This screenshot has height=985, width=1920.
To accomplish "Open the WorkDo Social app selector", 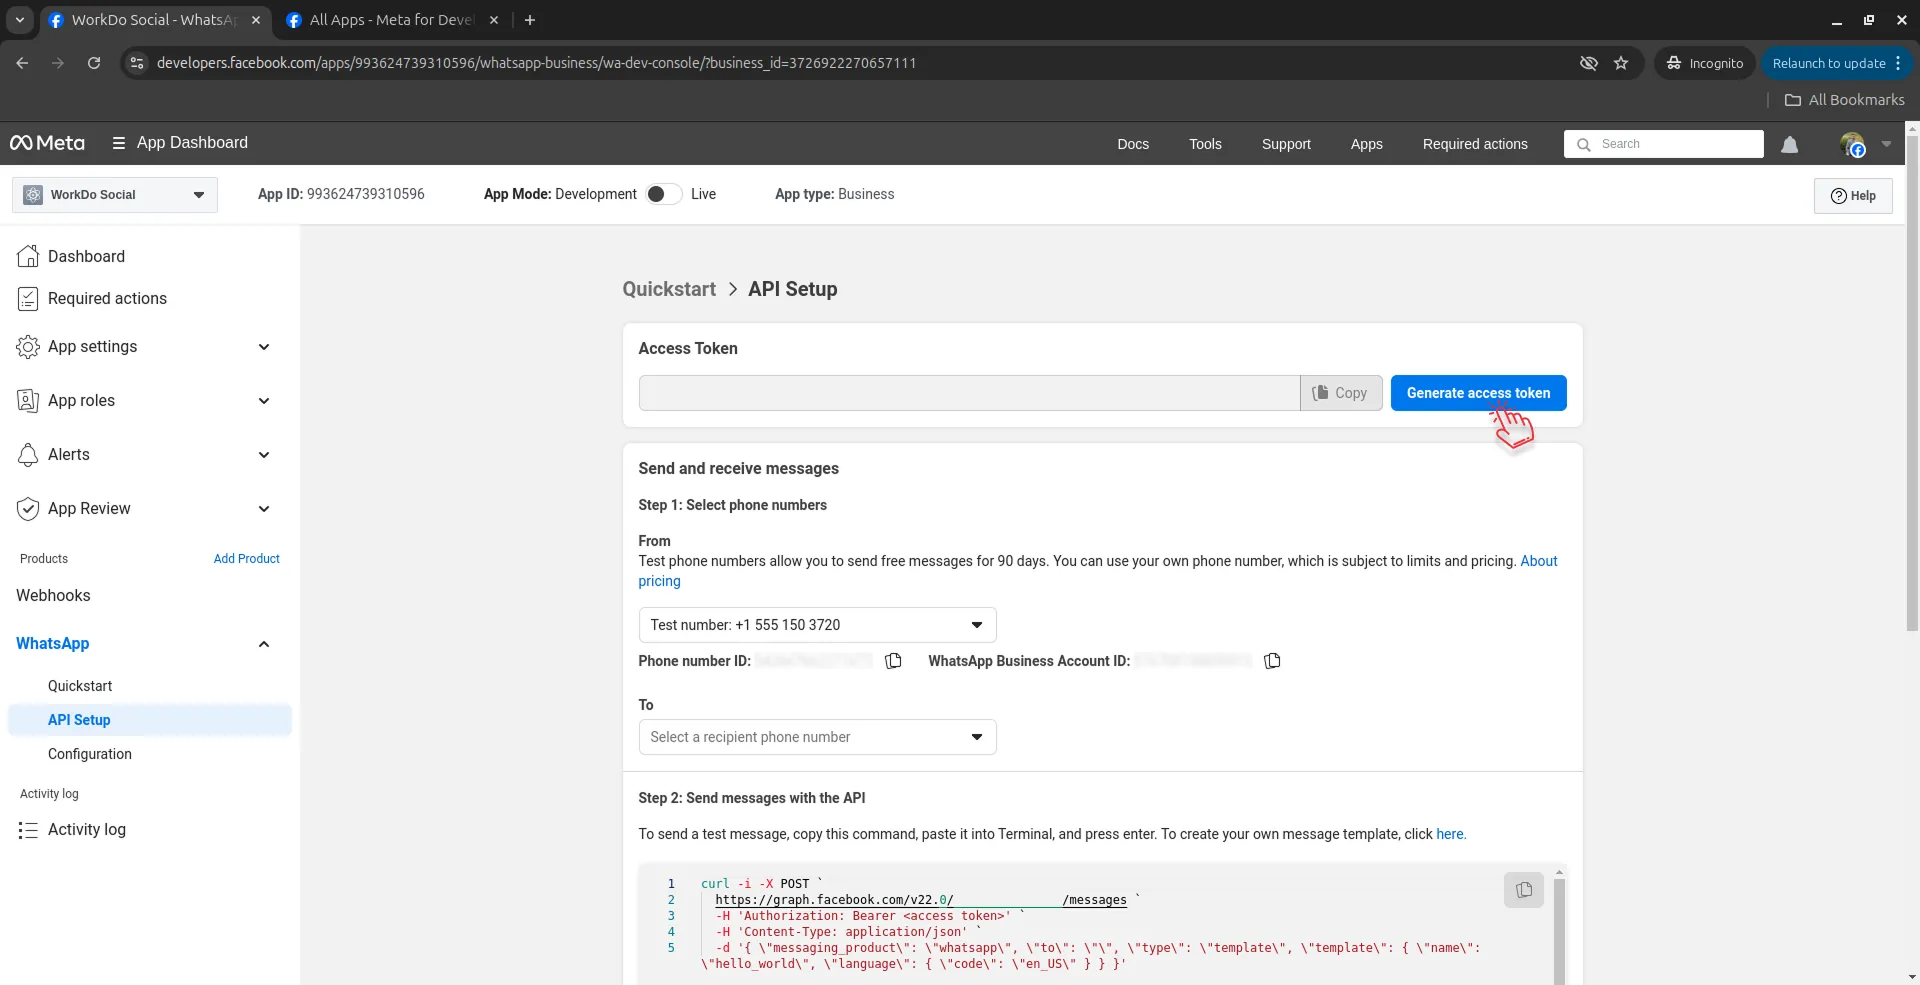I will [115, 195].
